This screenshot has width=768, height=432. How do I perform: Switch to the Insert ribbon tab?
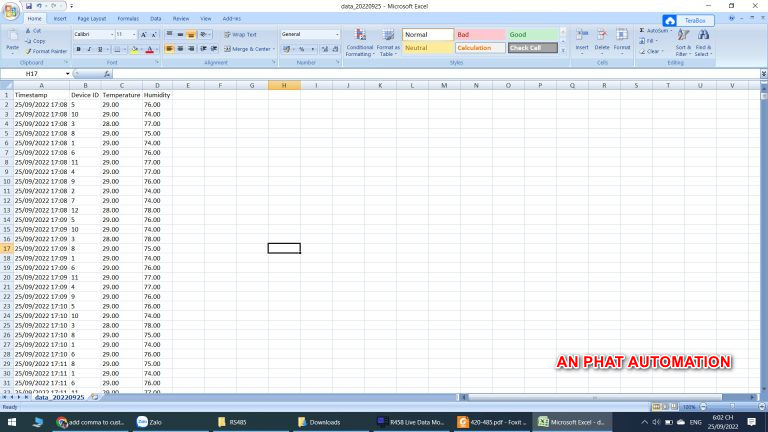pyautogui.click(x=60, y=19)
